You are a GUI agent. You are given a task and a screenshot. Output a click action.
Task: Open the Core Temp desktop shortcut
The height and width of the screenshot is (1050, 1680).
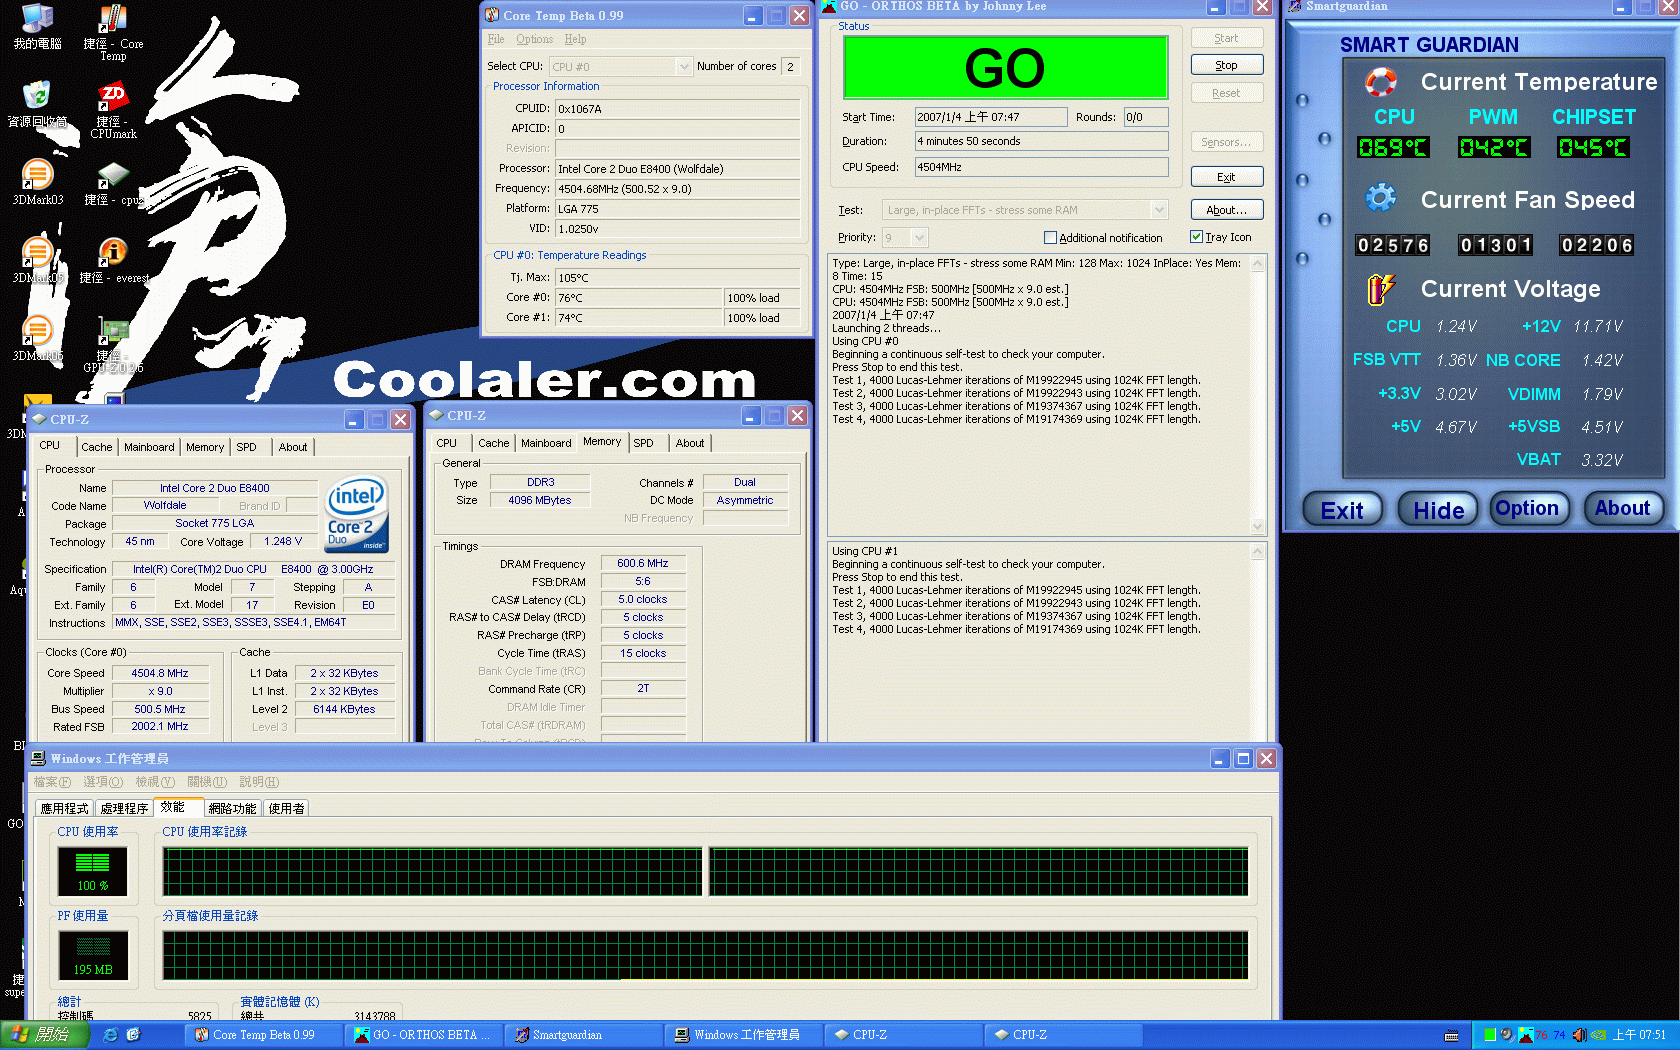click(x=113, y=32)
